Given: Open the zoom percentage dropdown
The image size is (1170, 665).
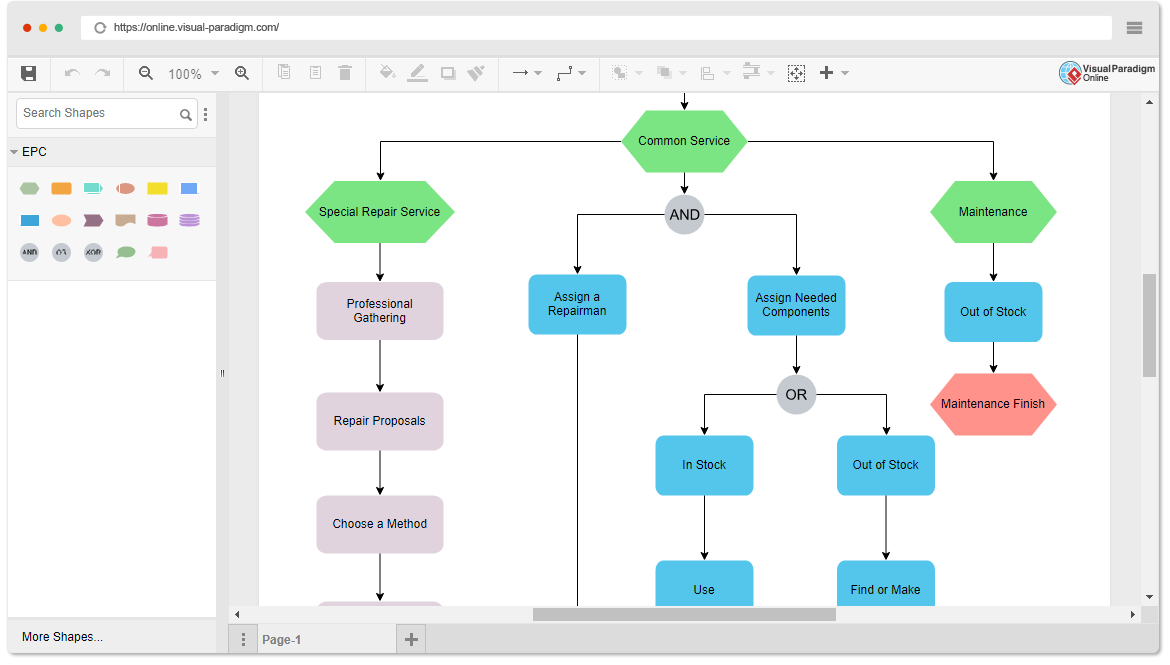Looking at the screenshot, I should point(213,72).
